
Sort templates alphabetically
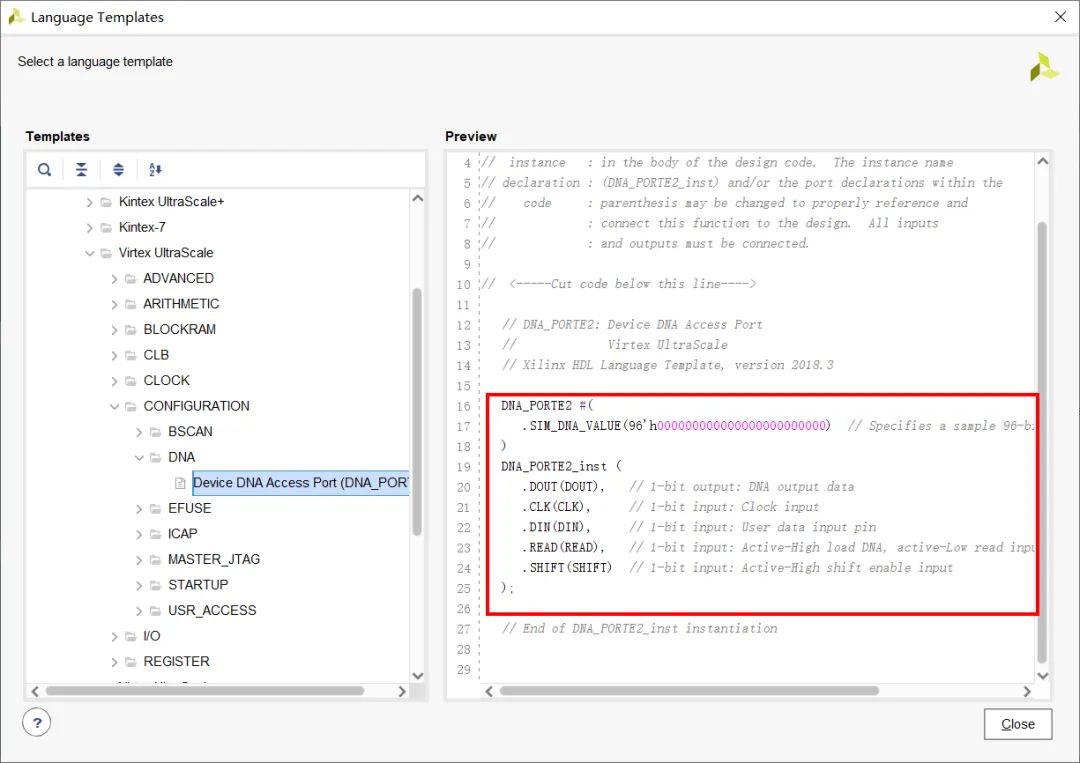pyautogui.click(x=155, y=169)
